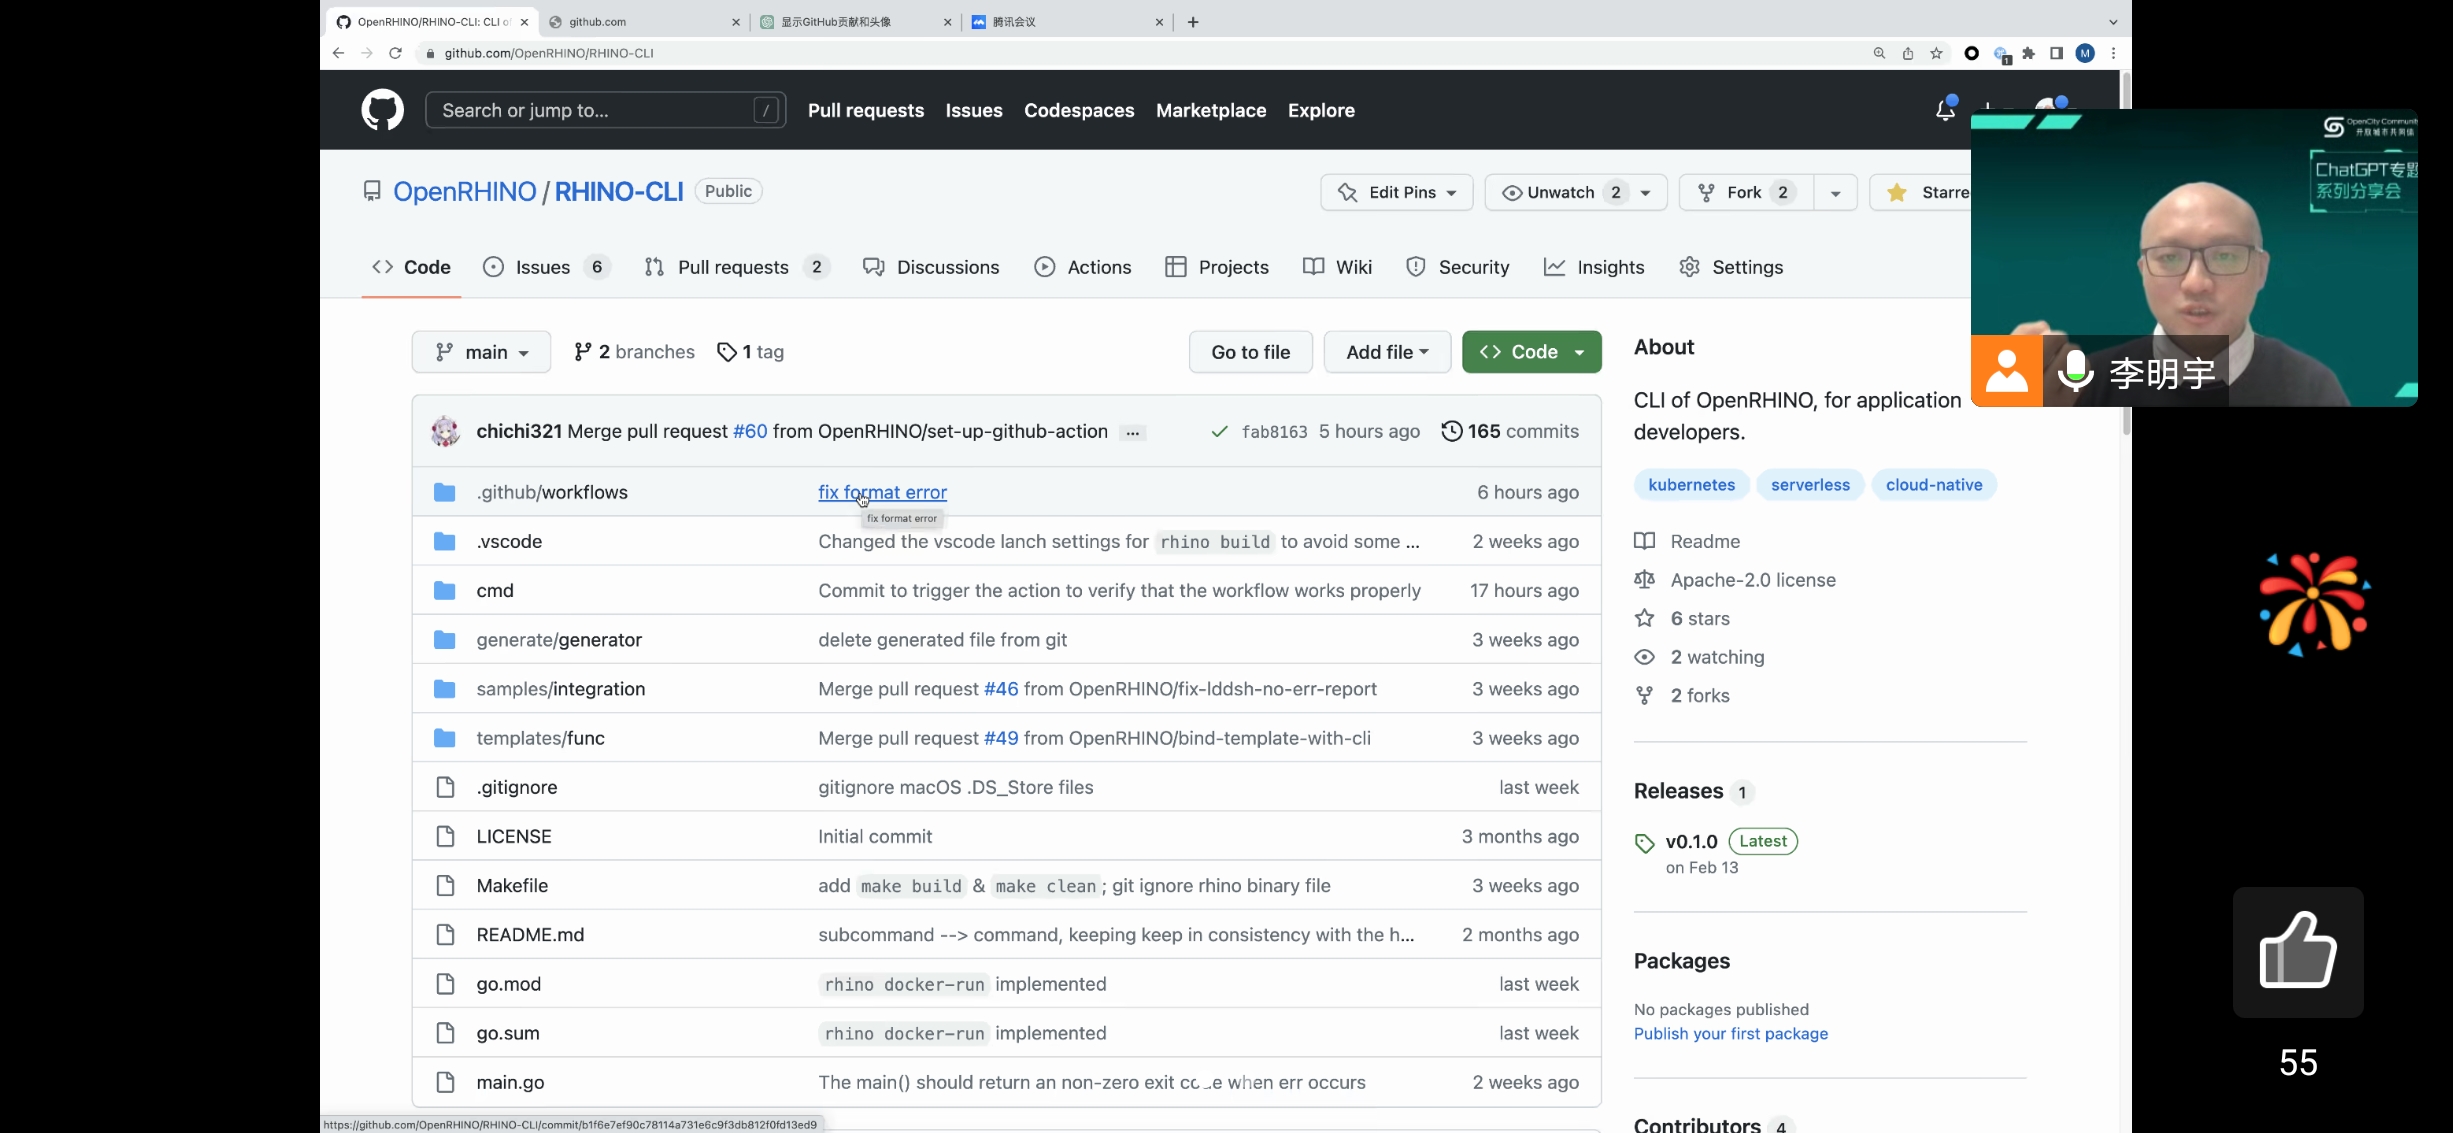Click browser zoom magnifier icon
The height and width of the screenshot is (1133, 2453).
coord(1879,53)
